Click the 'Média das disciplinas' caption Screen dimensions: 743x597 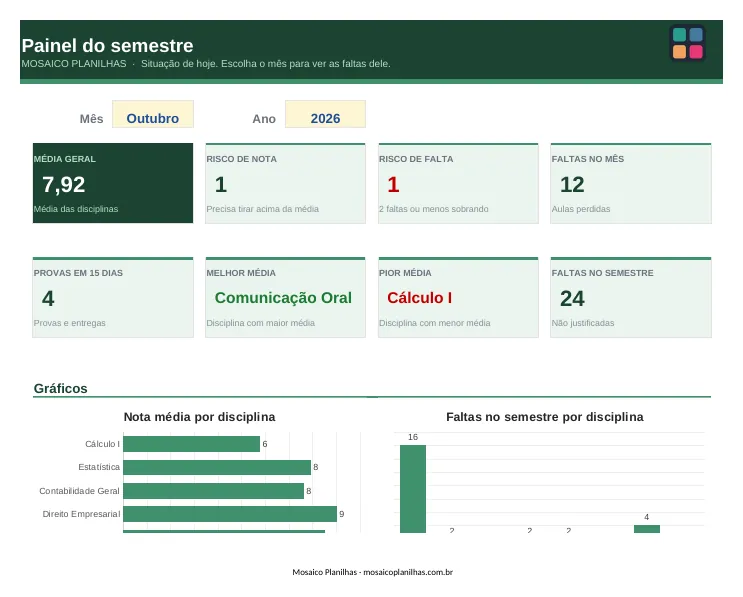pos(76,209)
